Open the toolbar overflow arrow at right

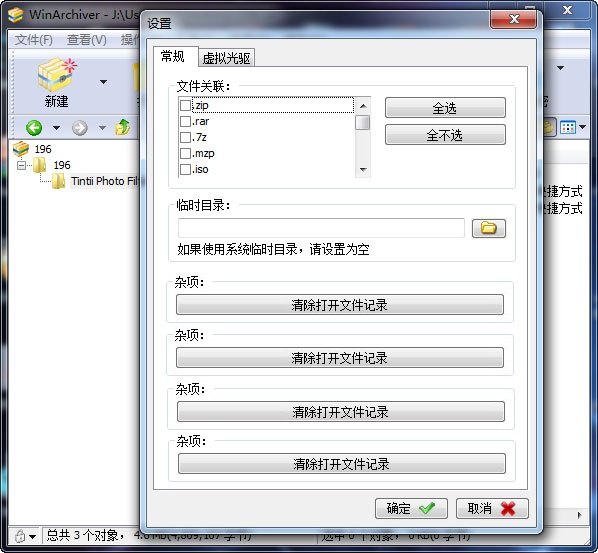560,68
